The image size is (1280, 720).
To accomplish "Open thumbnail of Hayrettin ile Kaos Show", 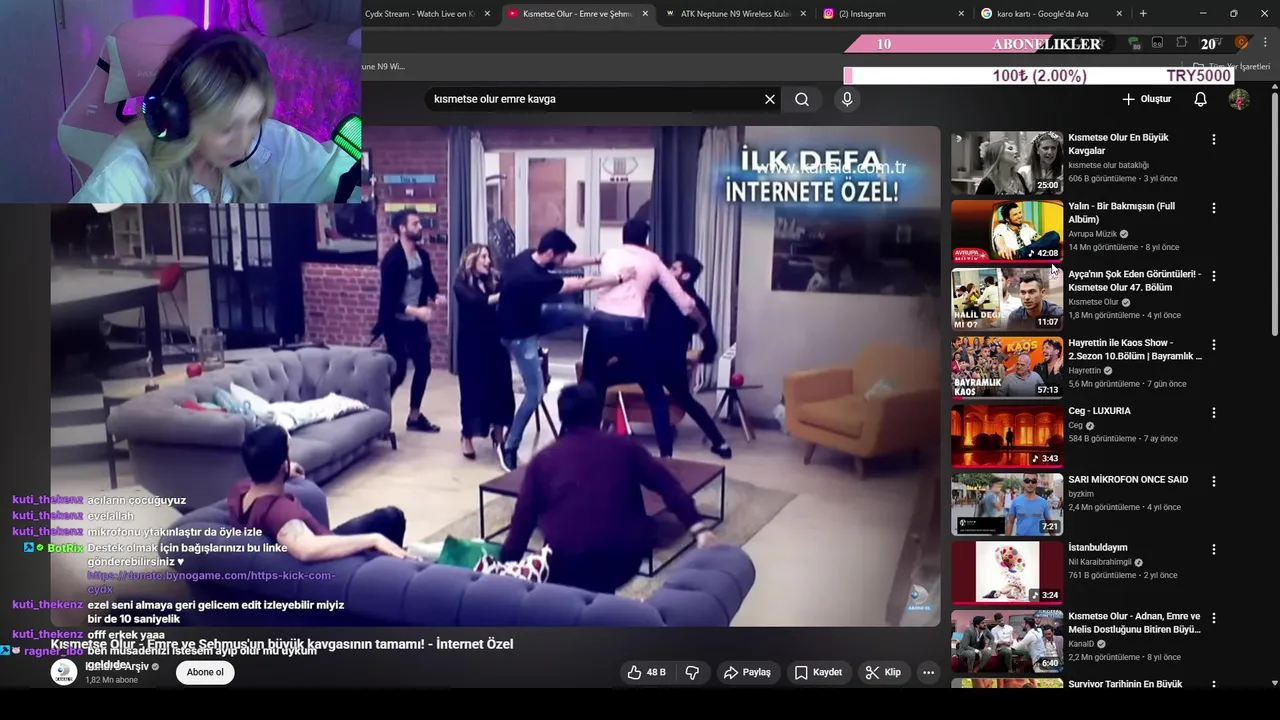I will (1007, 367).
